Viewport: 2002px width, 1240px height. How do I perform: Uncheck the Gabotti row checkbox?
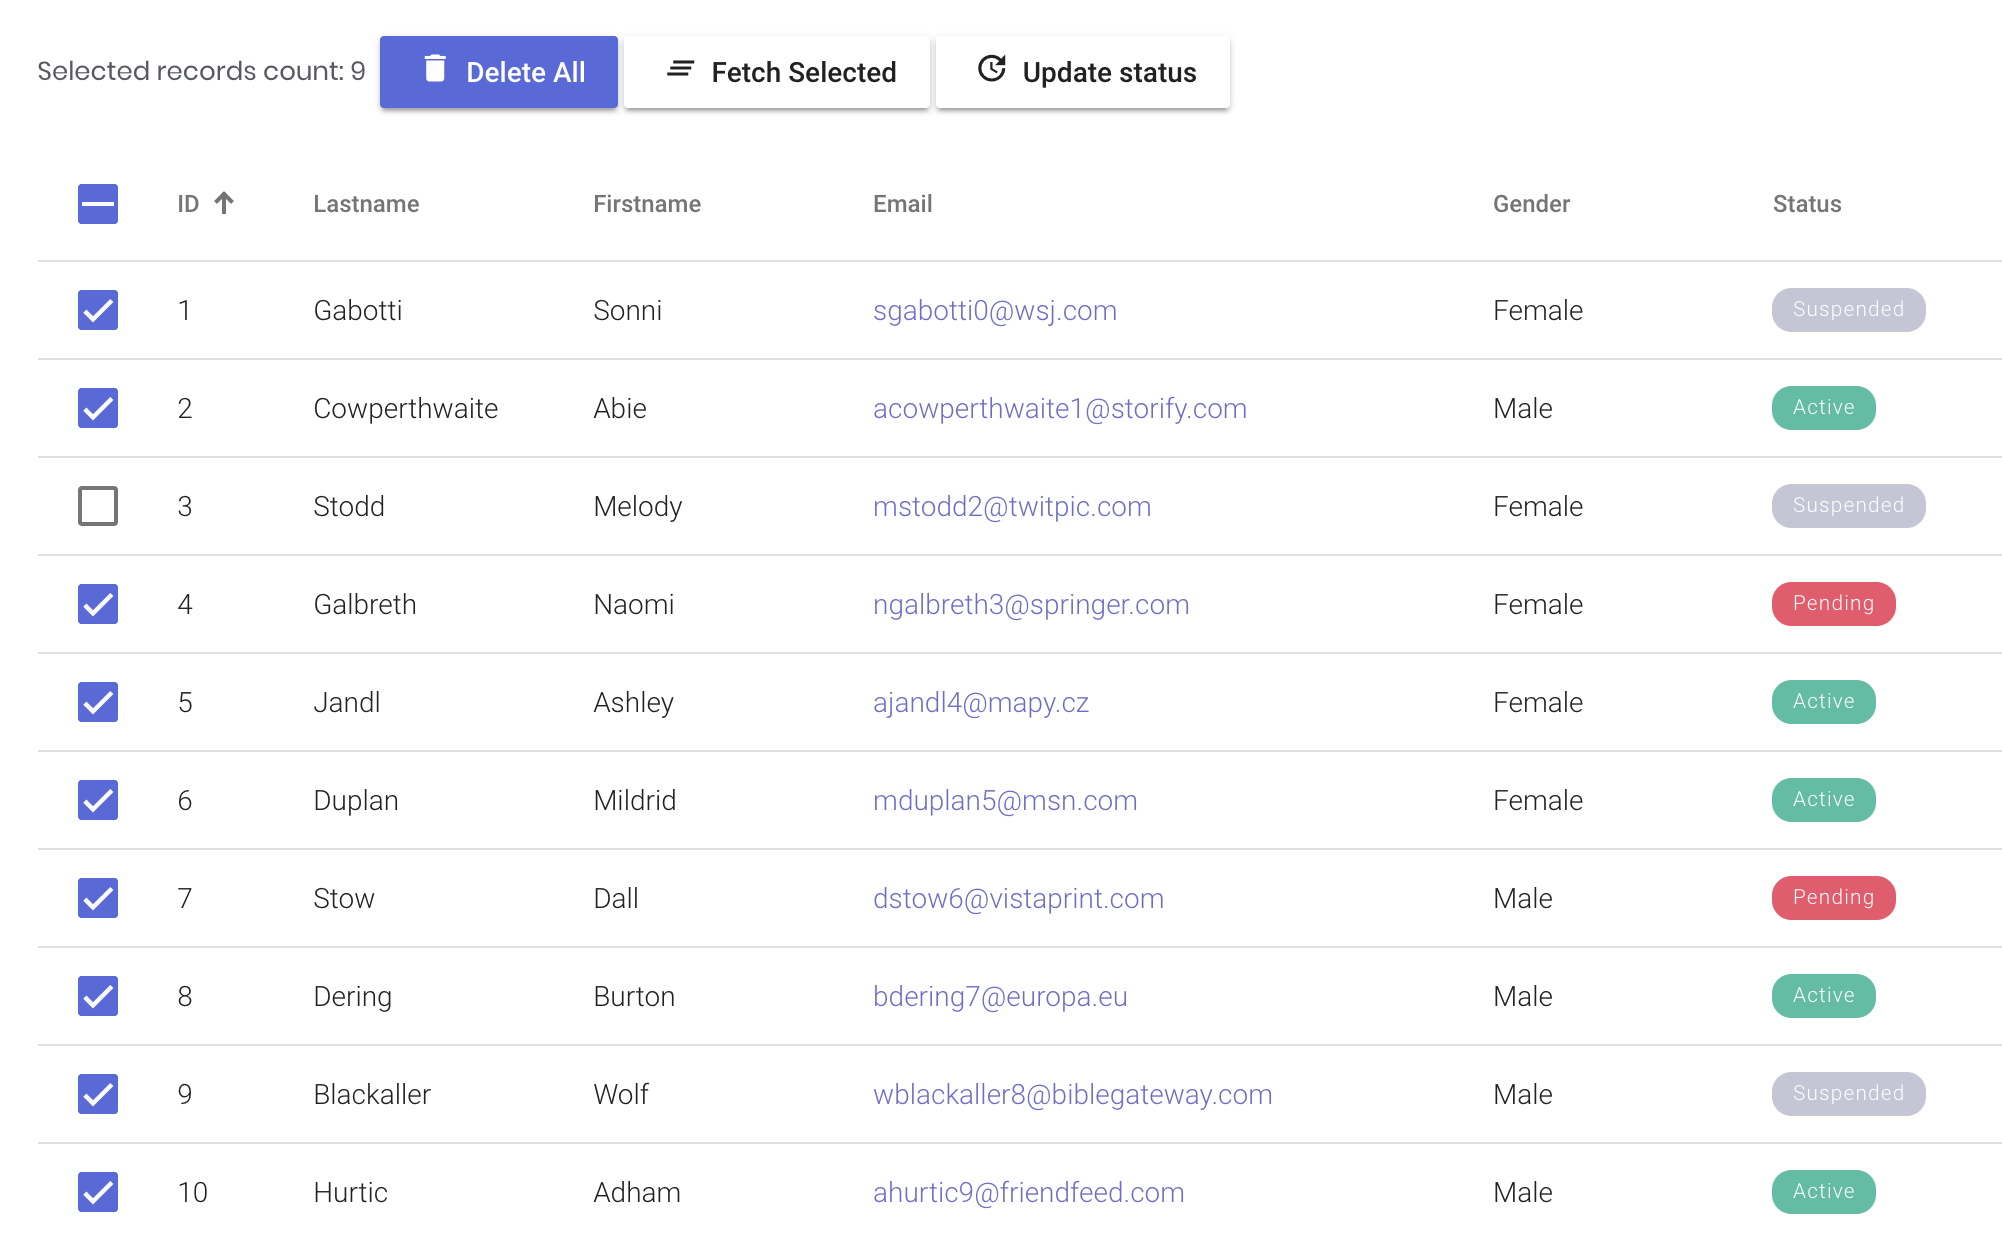[x=98, y=310]
